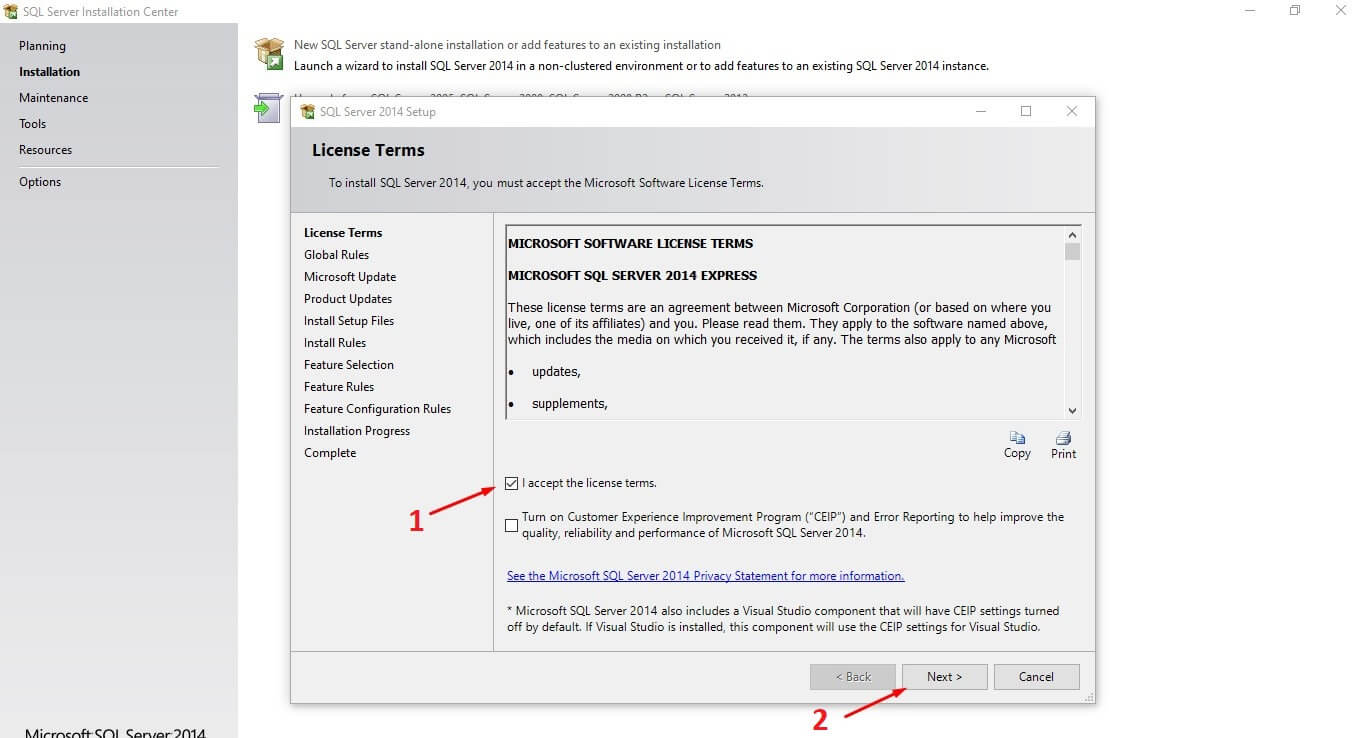Maximize the SQL Server 2014 Setup dialog
The height and width of the screenshot is (738, 1365).
click(1026, 111)
